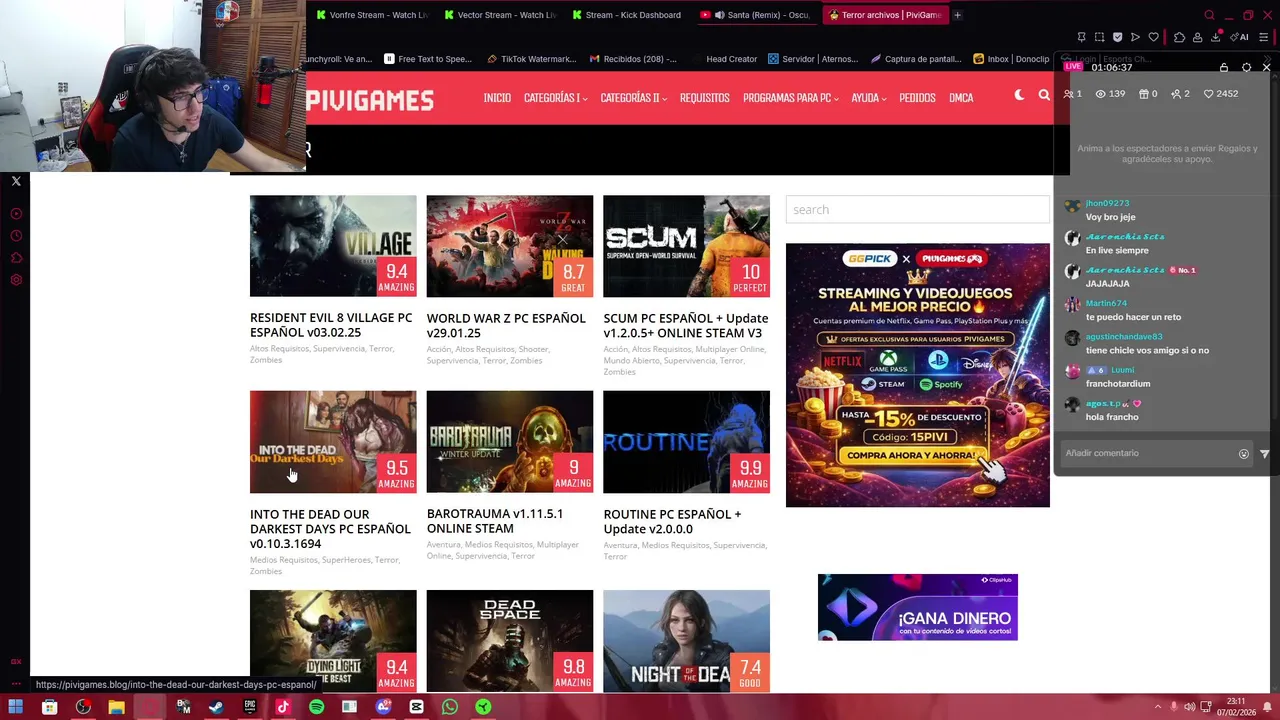Switch to Vonfre Stream tab
This screenshot has width=1280, height=720.
point(372,15)
